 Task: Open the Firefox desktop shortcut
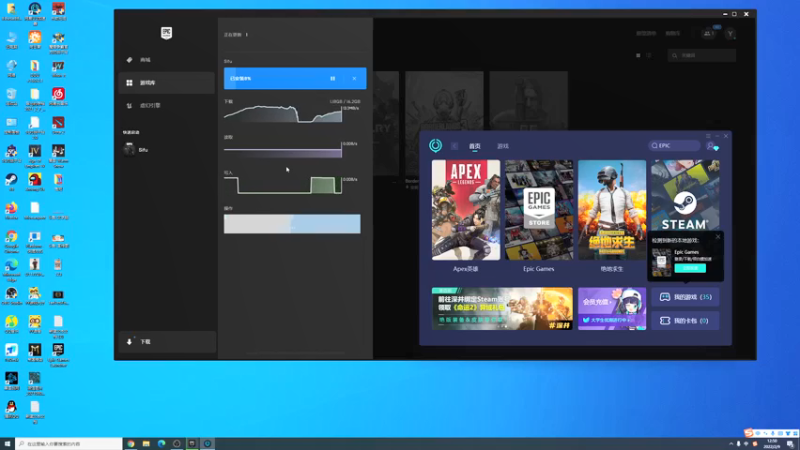11,210
